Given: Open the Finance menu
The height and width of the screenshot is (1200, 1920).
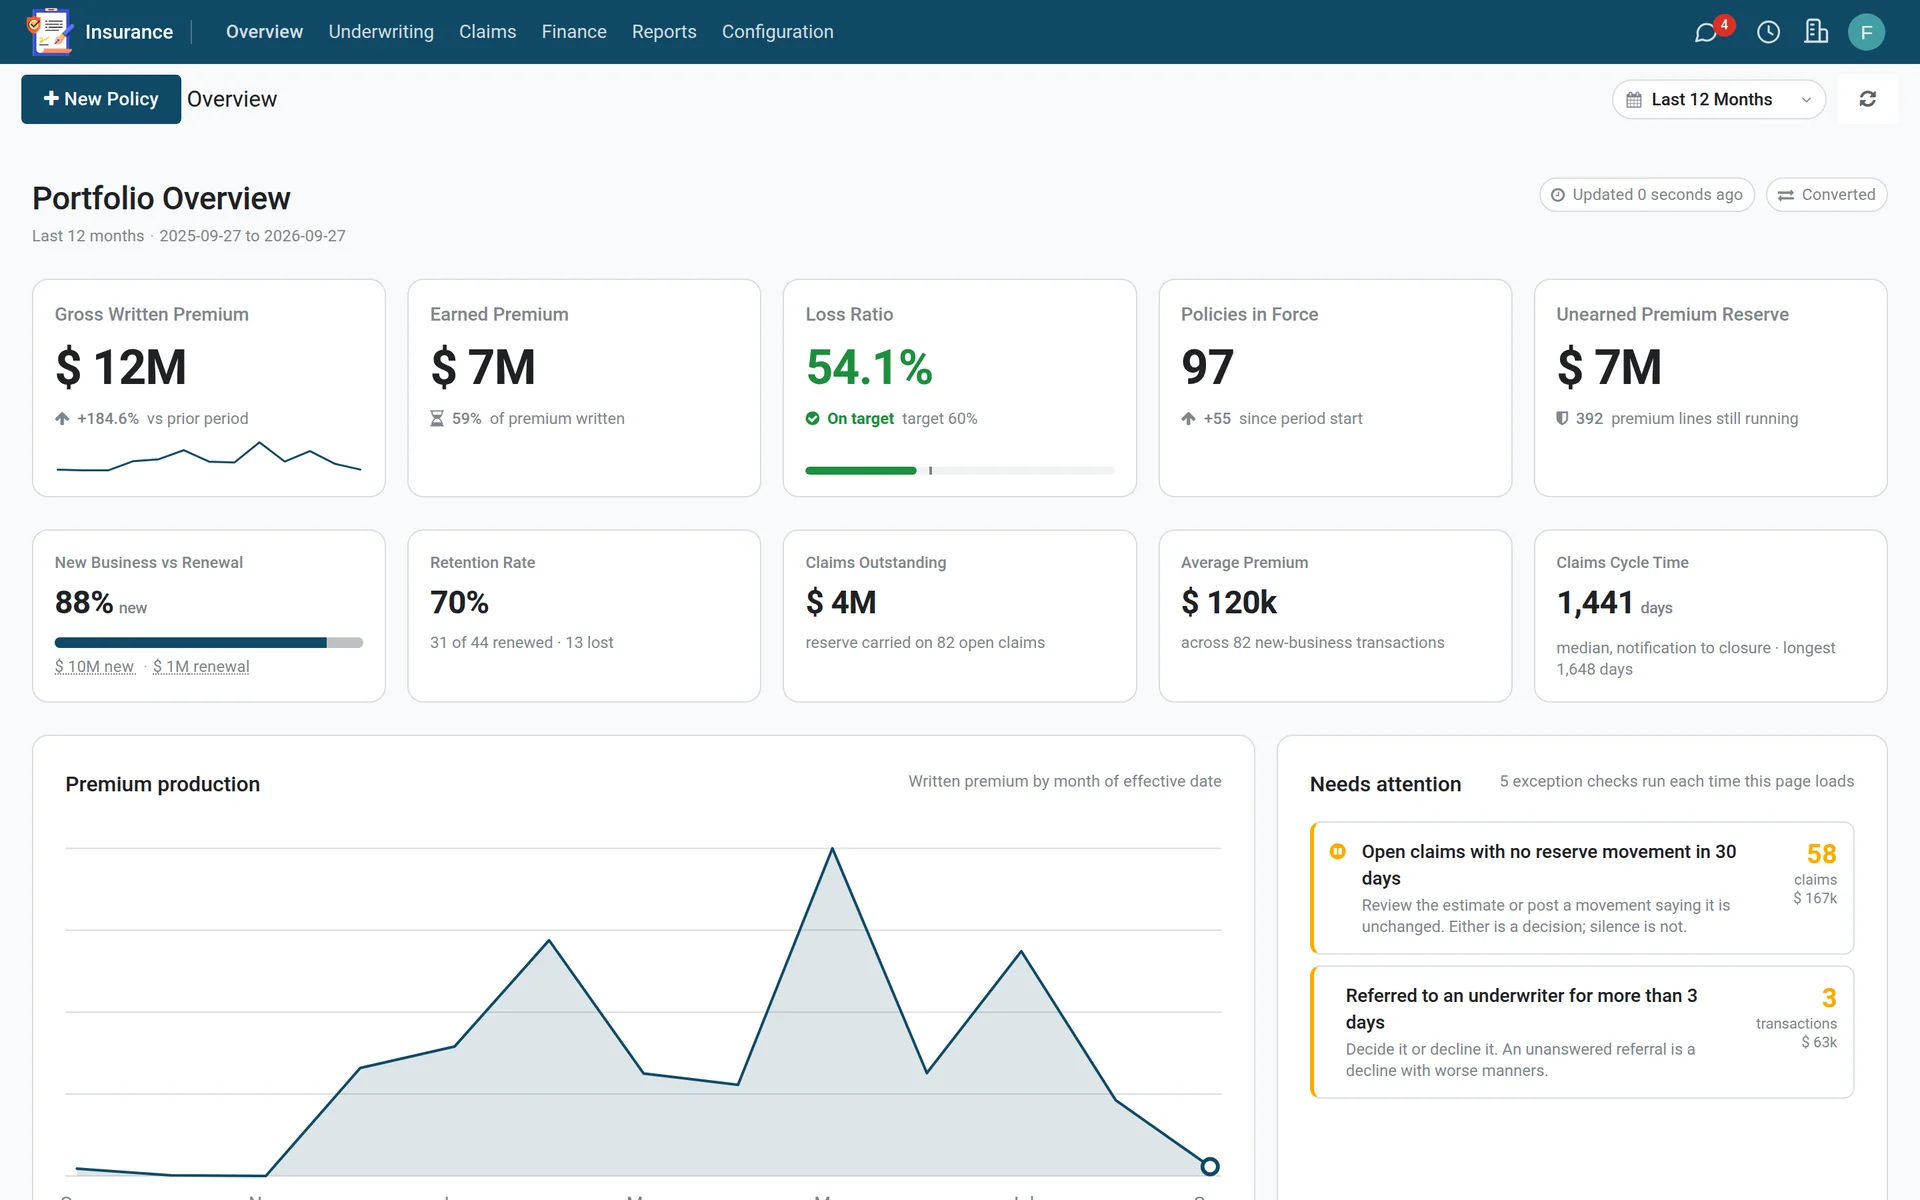Looking at the screenshot, I should pyautogui.click(x=574, y=32).
